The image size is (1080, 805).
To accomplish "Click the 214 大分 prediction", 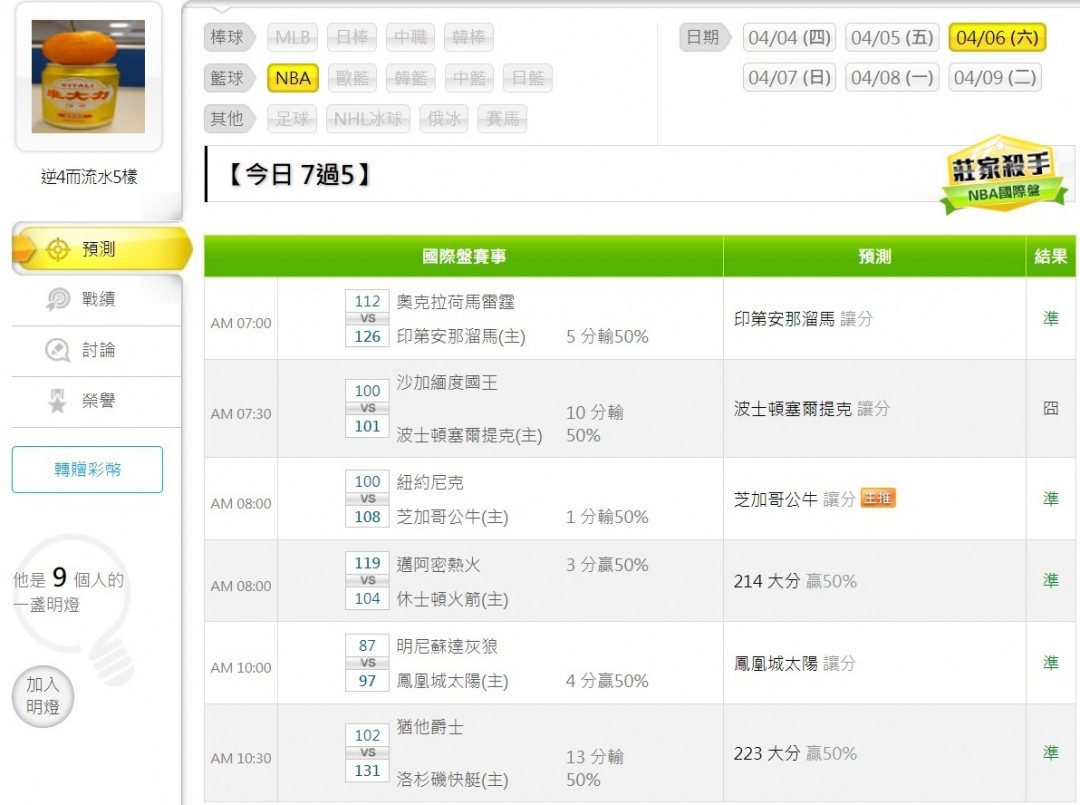I will coord(795,581).
